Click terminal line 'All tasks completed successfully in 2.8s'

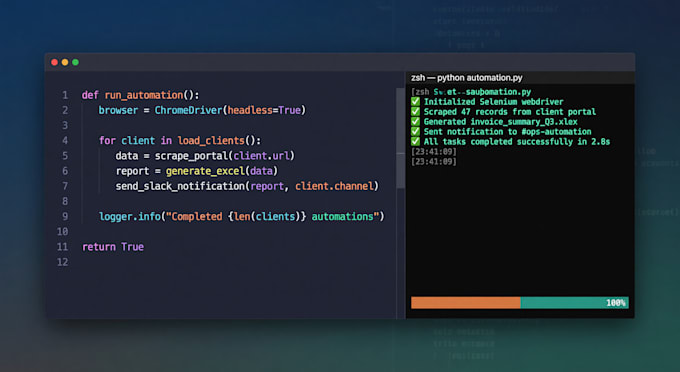click(517, 141)
